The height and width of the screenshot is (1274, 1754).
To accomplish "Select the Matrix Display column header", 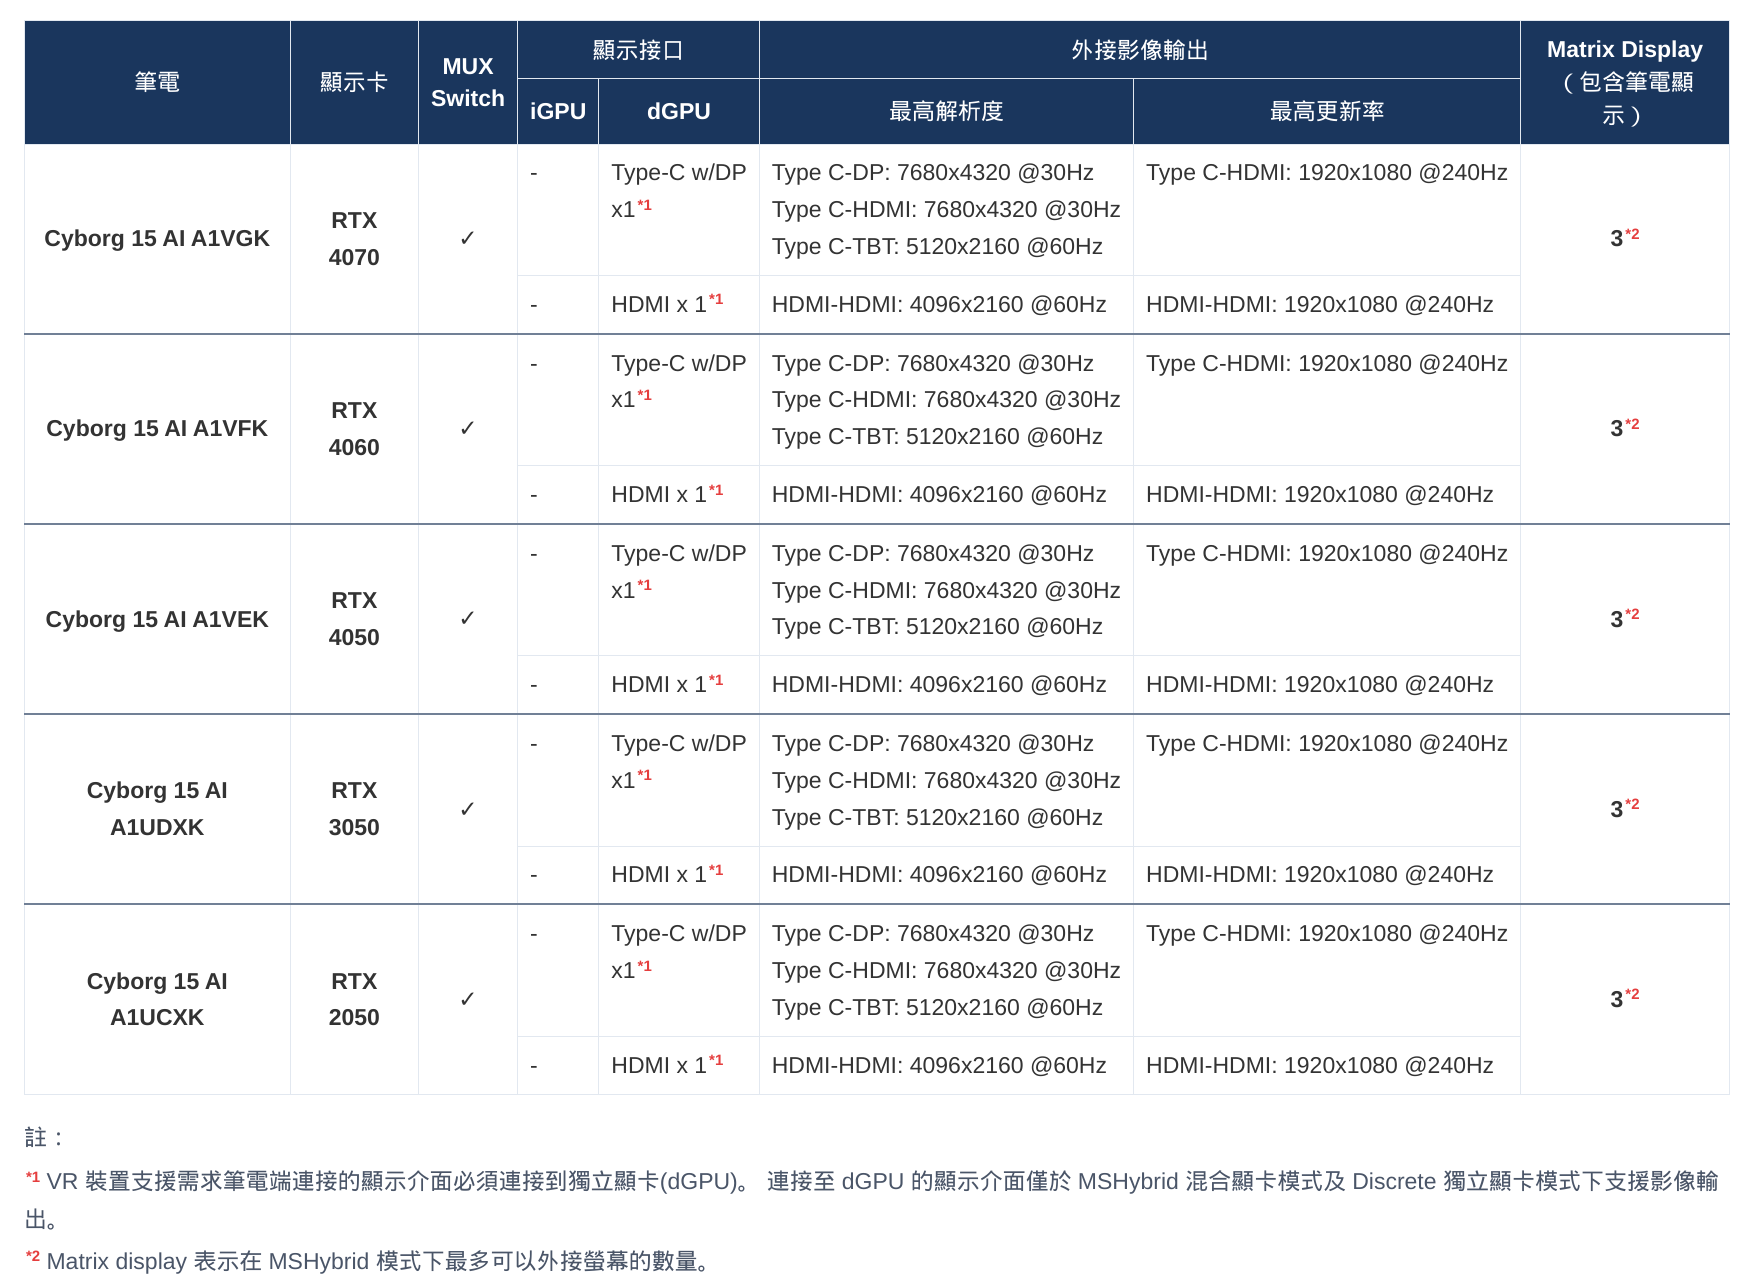I will tap(1625, 82).
